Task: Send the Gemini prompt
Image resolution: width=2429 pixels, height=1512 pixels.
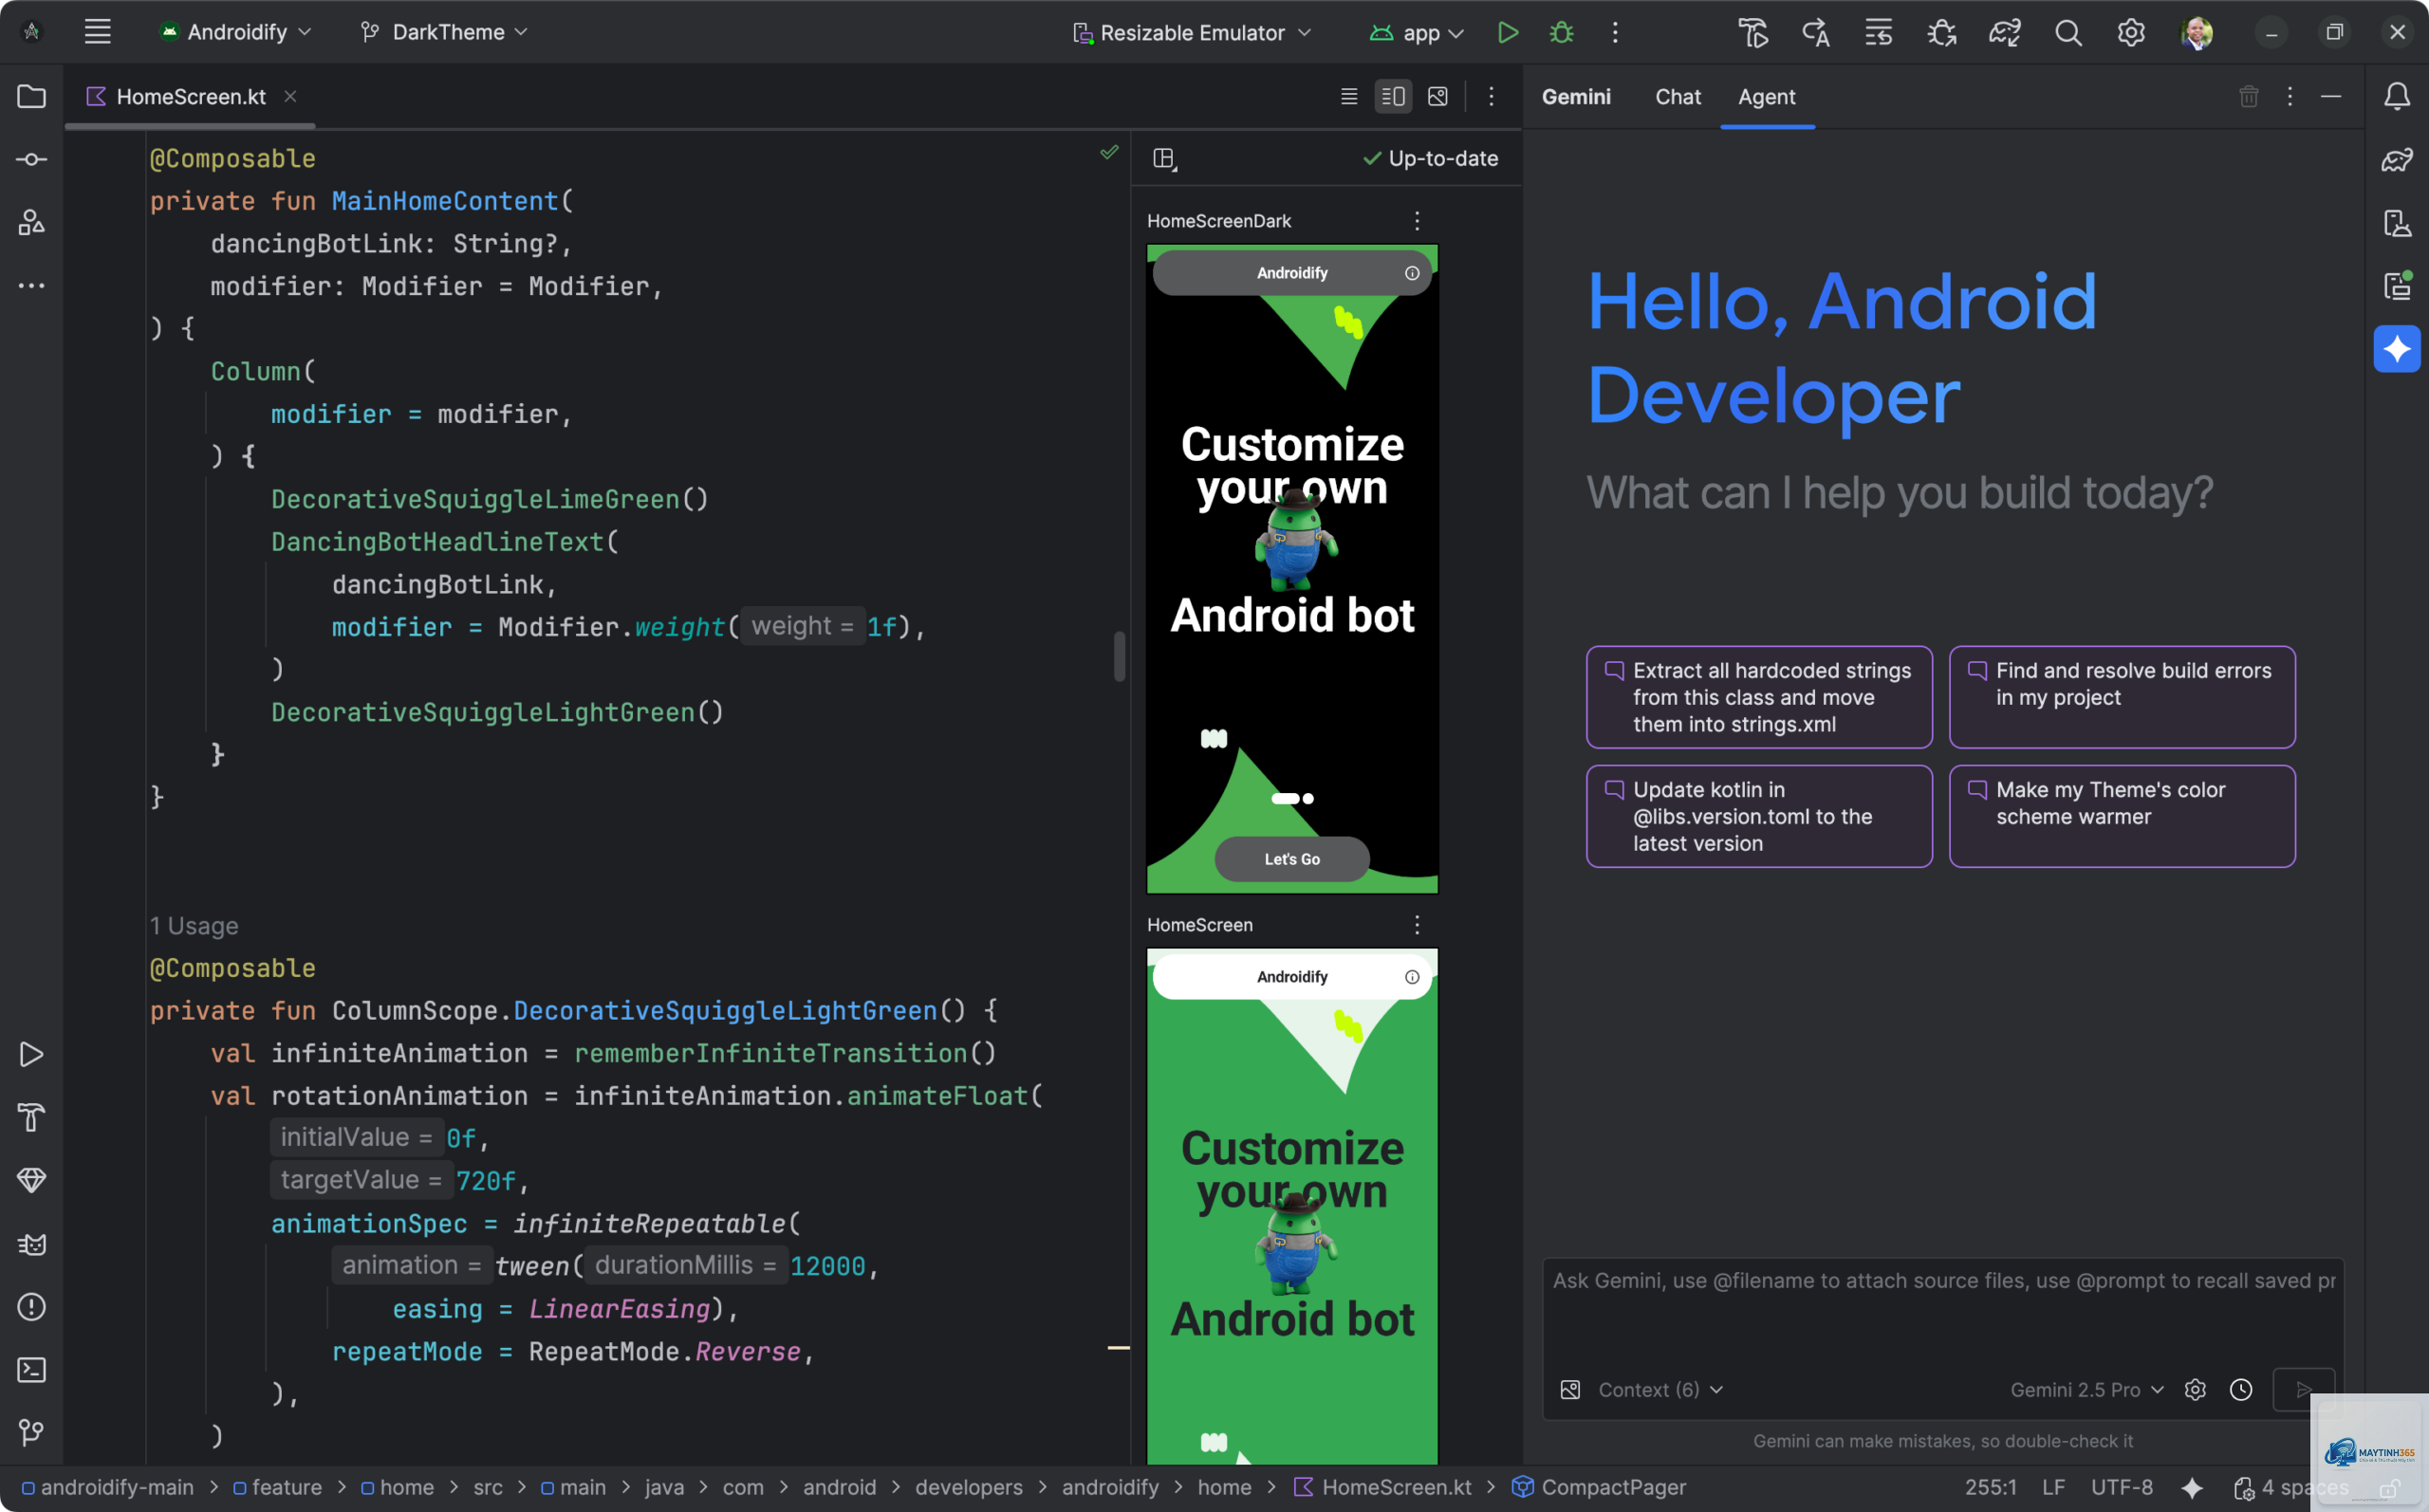Action: [2303, 1390]
